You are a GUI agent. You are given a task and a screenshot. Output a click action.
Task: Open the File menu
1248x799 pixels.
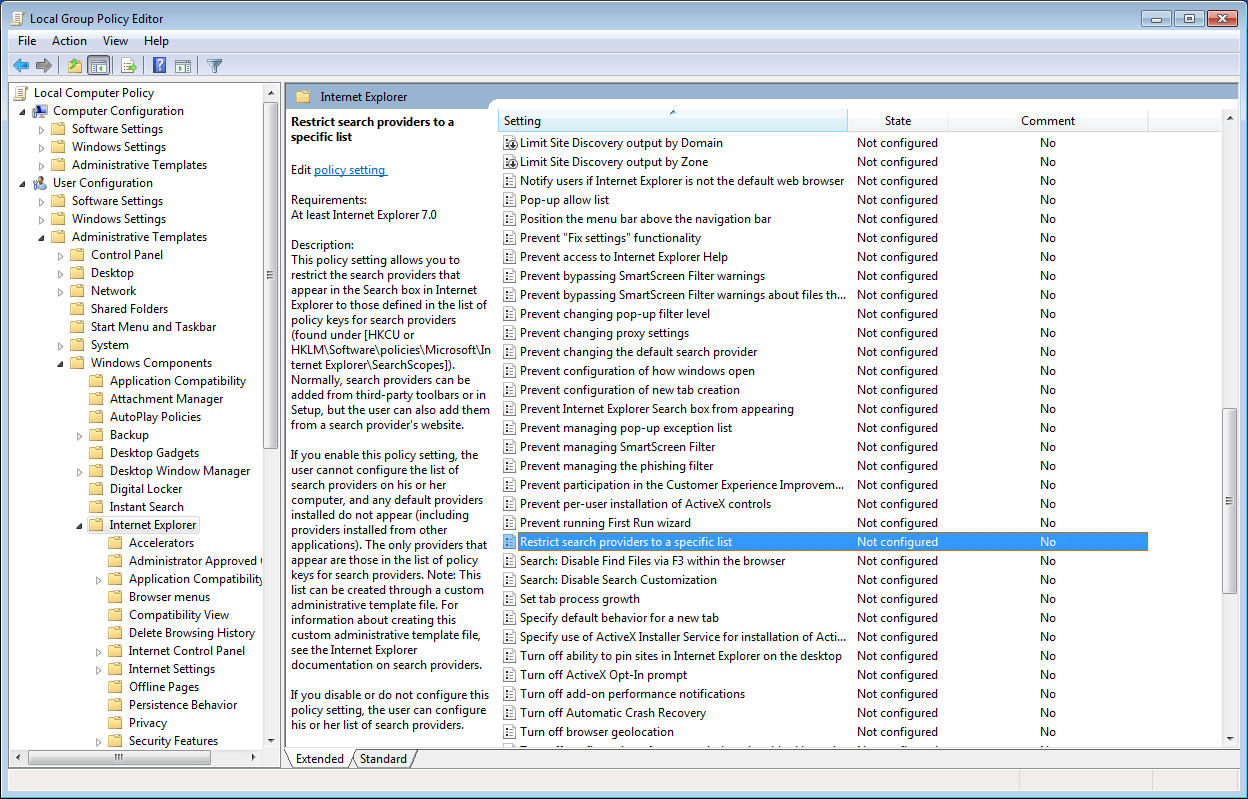[27, 41]
